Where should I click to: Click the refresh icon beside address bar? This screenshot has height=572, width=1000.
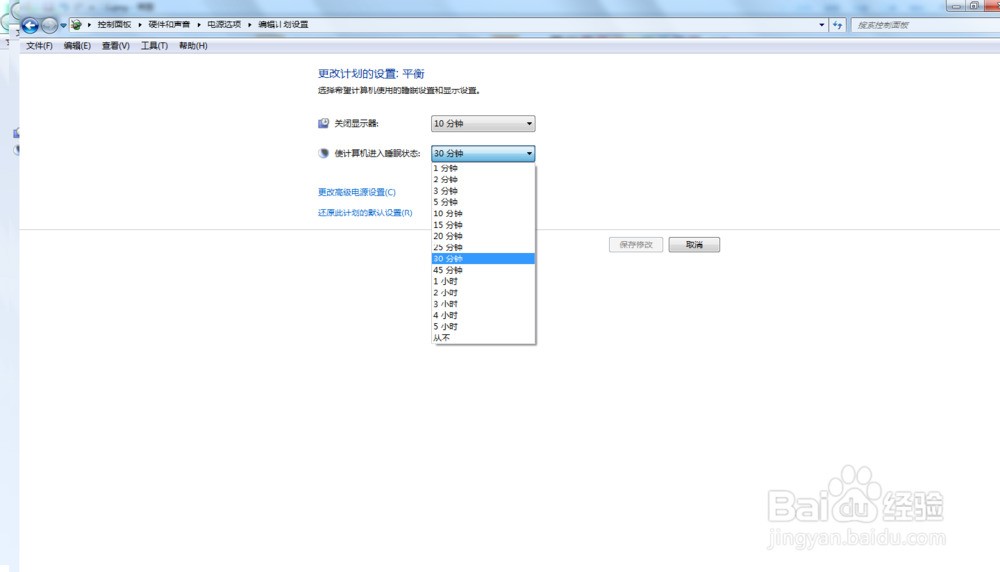click(837, 25)
